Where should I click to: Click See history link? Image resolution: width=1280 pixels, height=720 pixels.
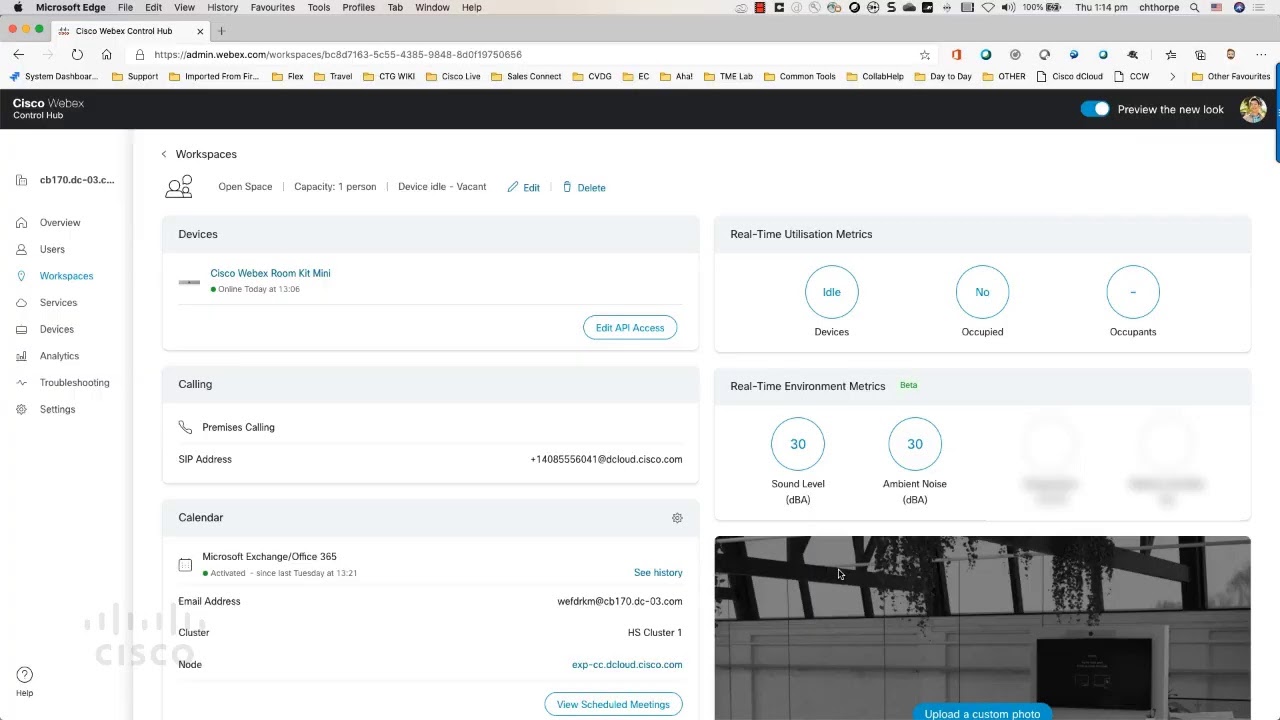[658, 573]
